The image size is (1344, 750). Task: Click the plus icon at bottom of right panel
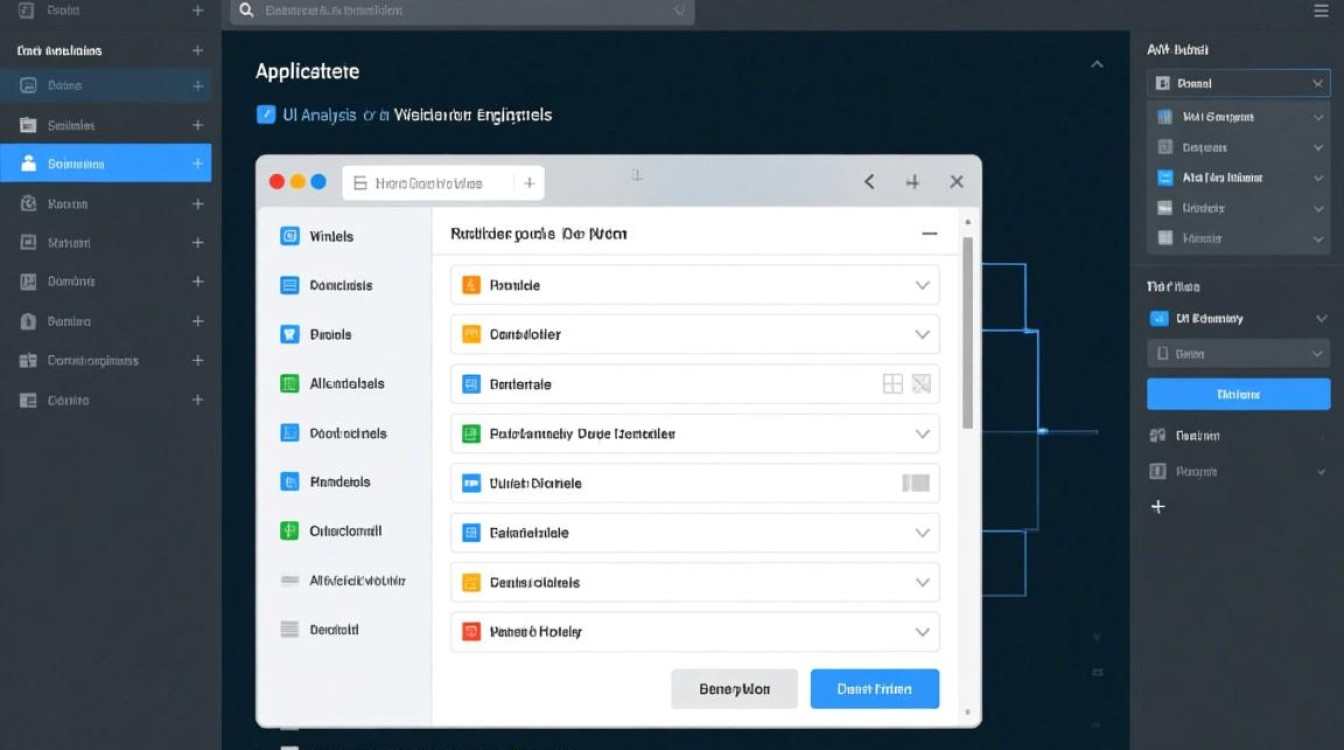point(1158,507)
